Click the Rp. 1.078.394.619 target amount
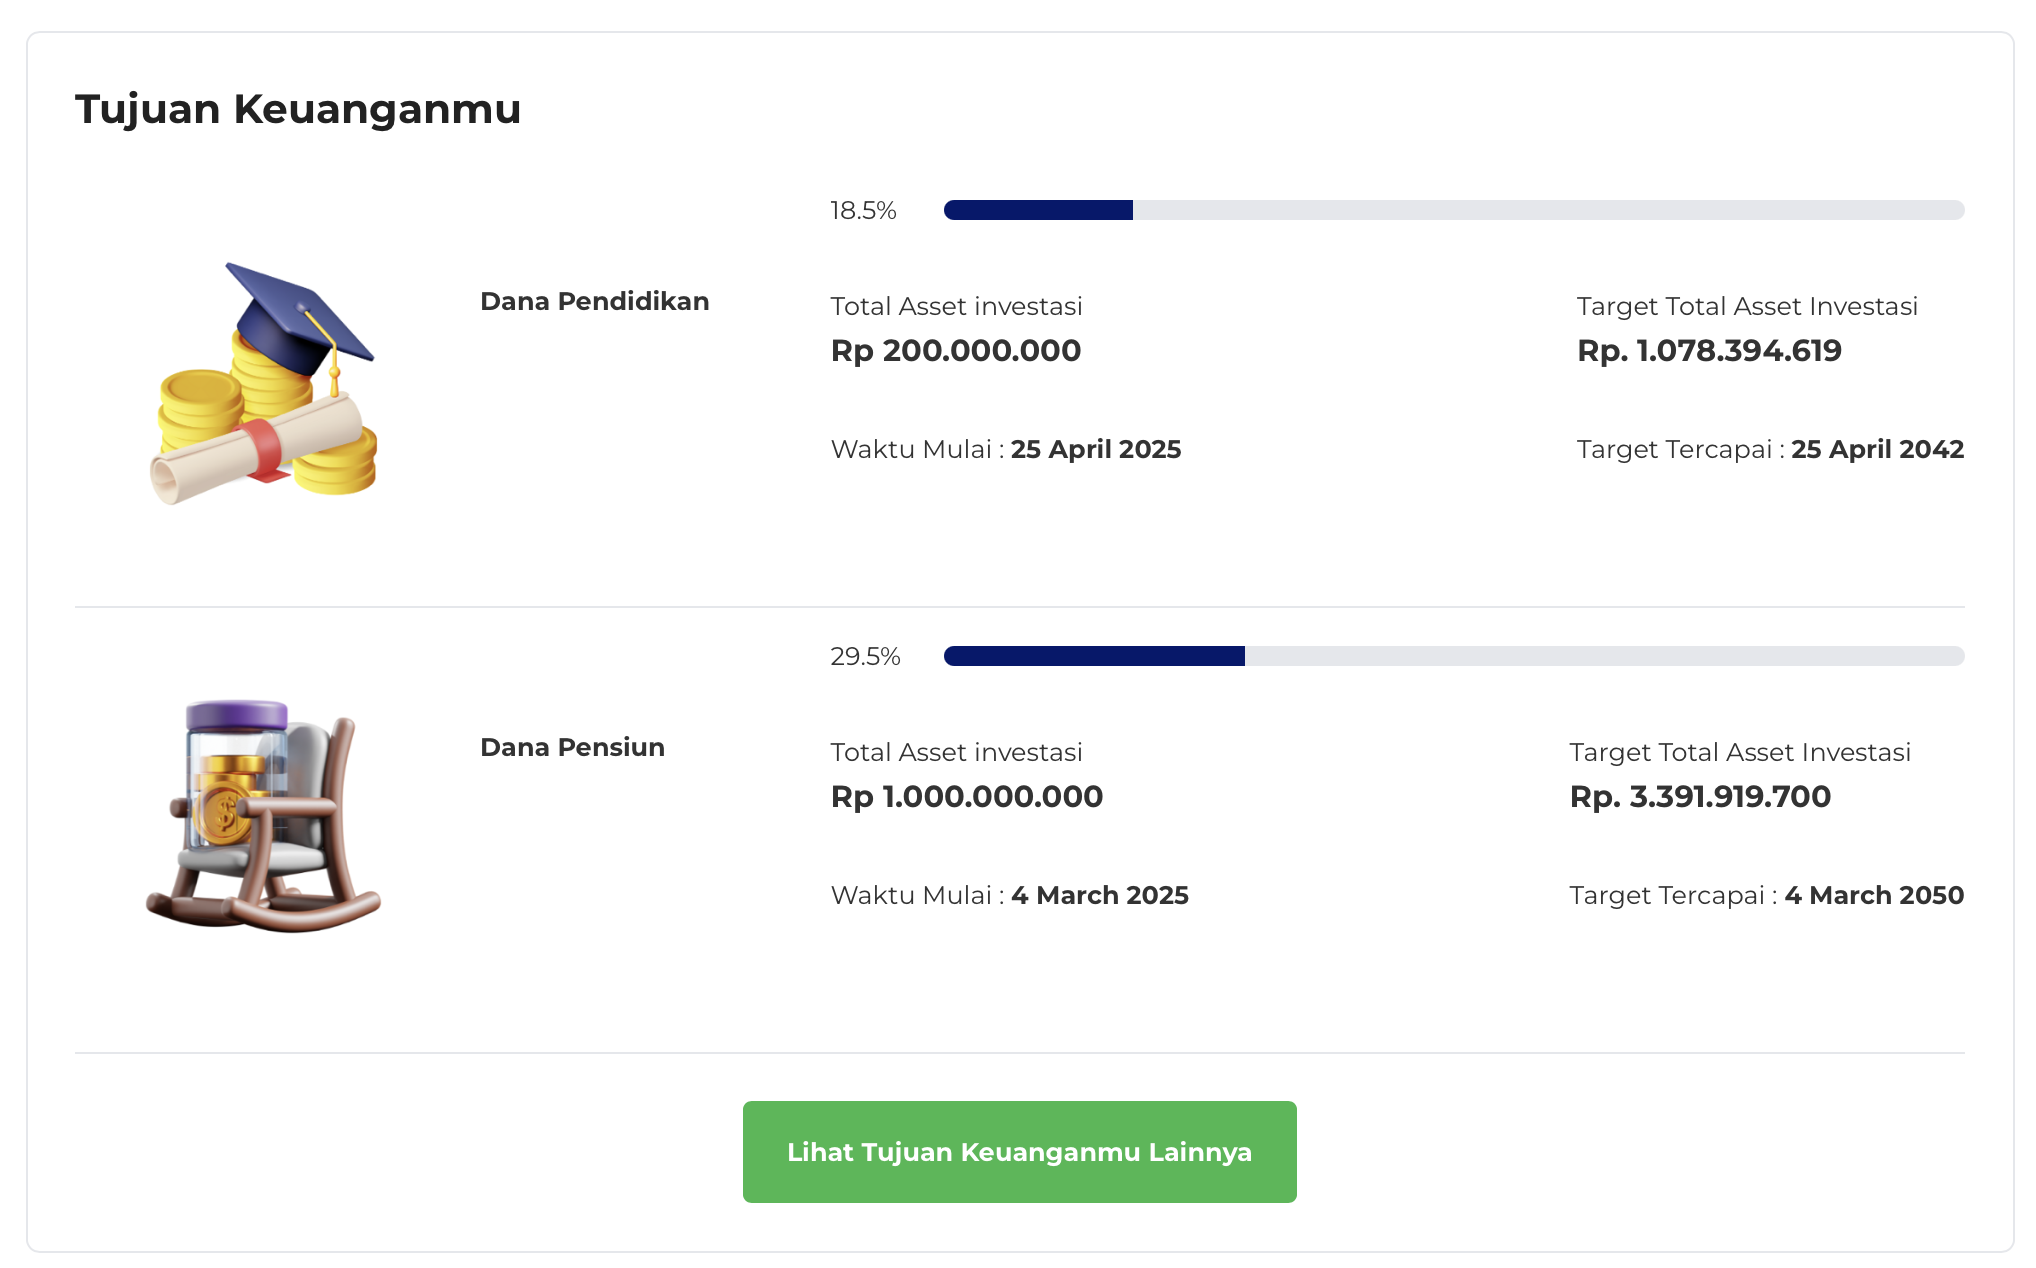This screenshot has height=1268, width=2036. click(x=1708, y=351)
